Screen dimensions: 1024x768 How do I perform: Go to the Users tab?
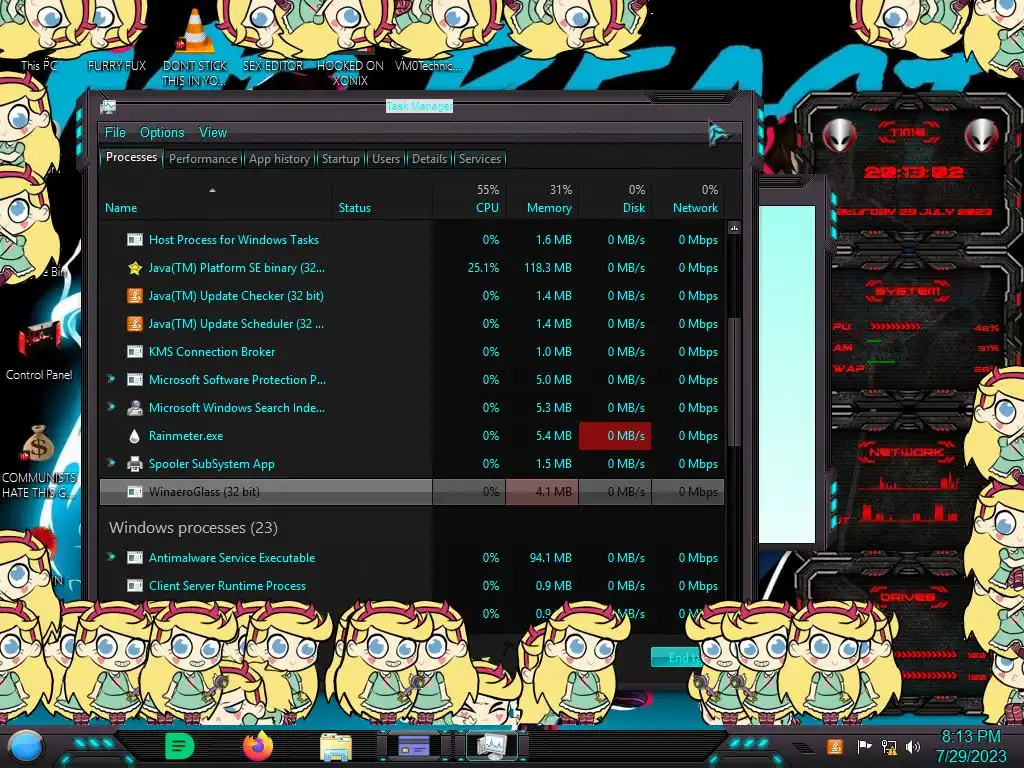(x=385, y=159)
